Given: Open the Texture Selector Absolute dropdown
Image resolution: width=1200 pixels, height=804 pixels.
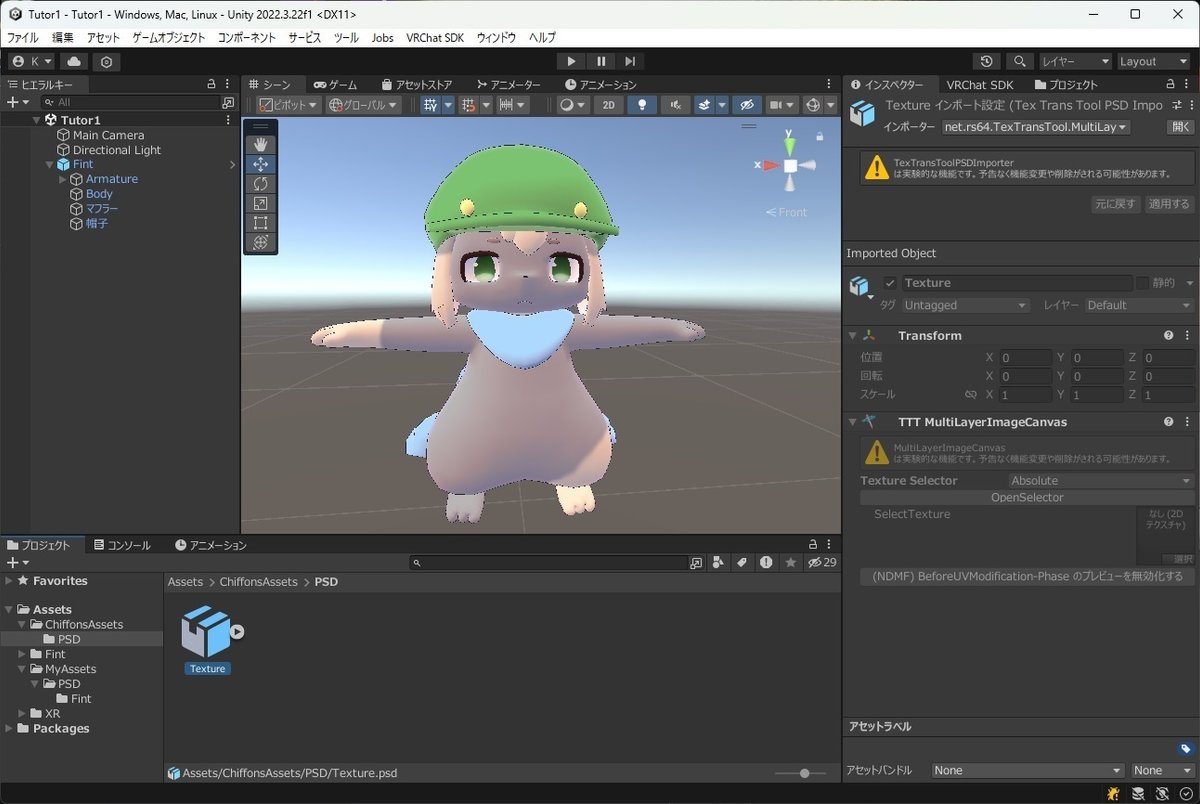Looking at the screenshot, I should (x=1102, y=481).
